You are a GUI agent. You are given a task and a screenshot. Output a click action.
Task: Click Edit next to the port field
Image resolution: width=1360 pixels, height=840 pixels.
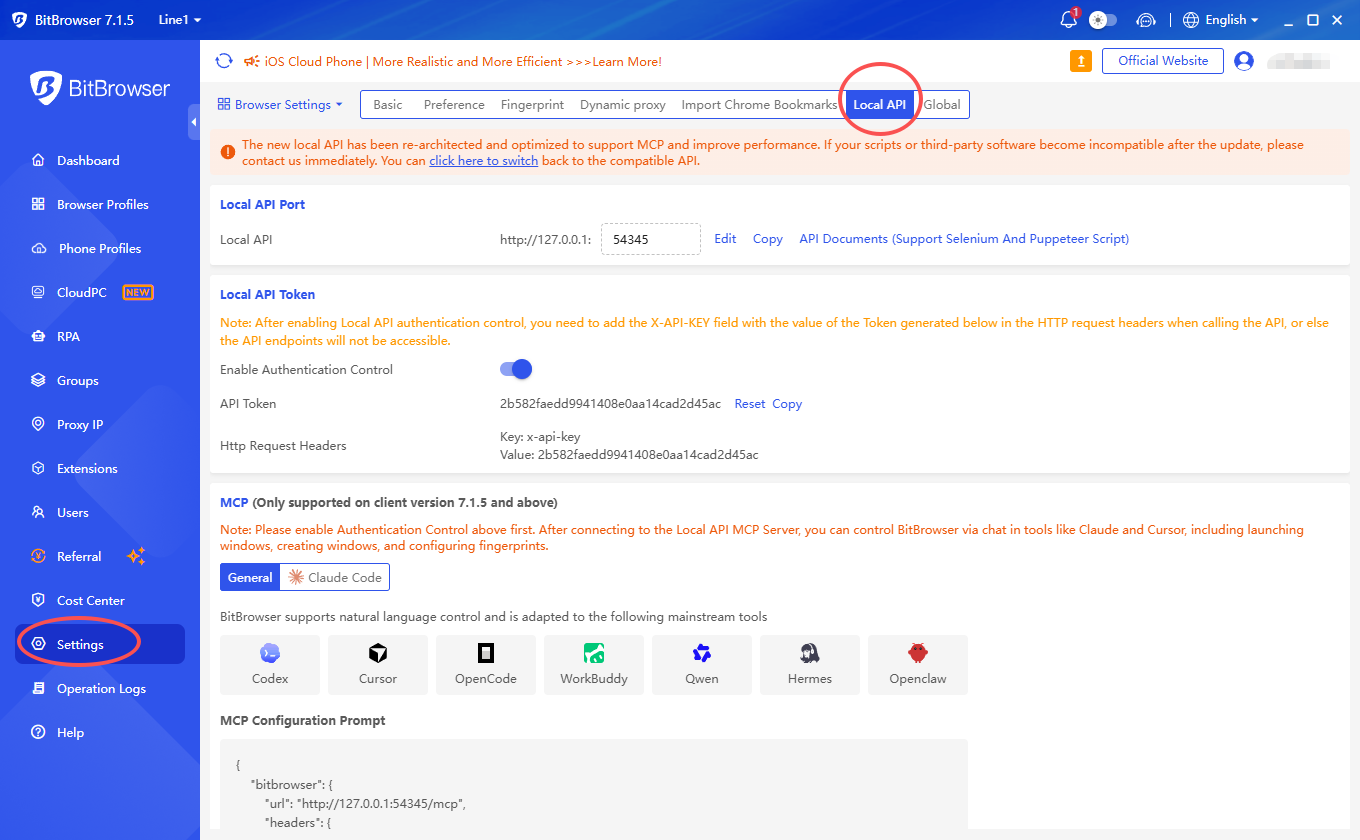tap(725, 239)
